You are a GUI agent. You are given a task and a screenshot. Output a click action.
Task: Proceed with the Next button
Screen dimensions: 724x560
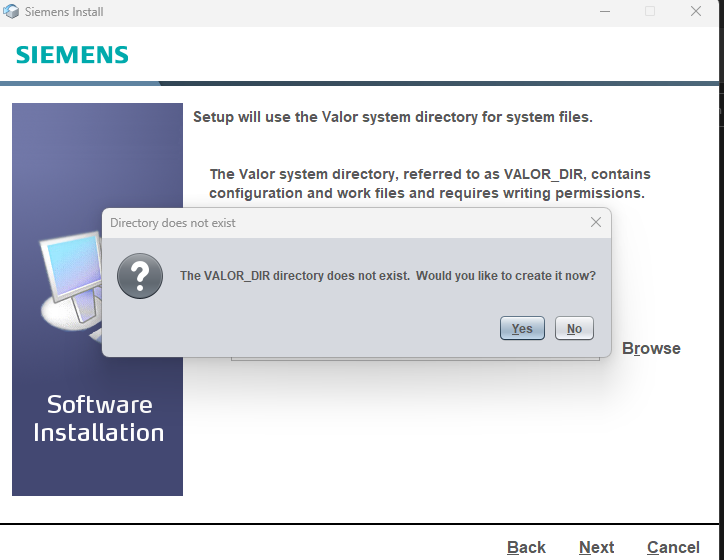[x=596, y=548]
